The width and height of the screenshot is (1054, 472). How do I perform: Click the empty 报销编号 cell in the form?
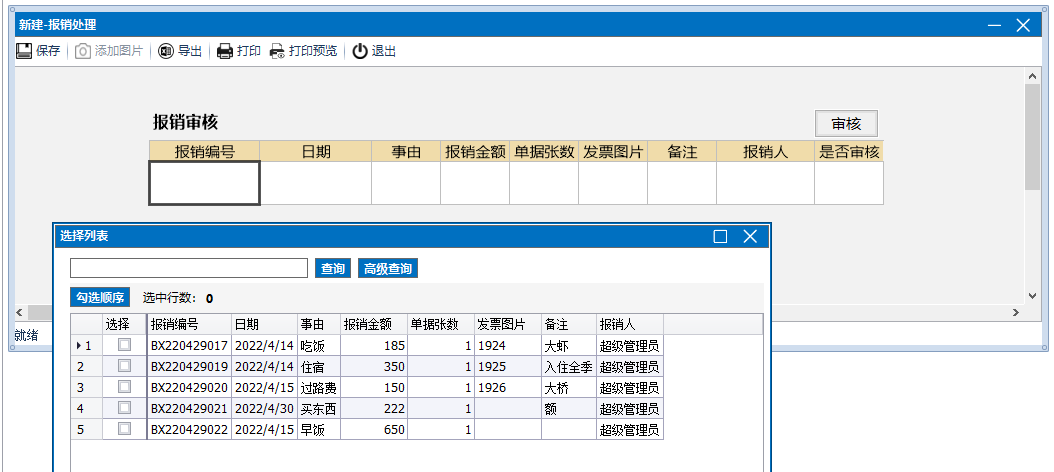pyautogui.click(x=204, y=183)
